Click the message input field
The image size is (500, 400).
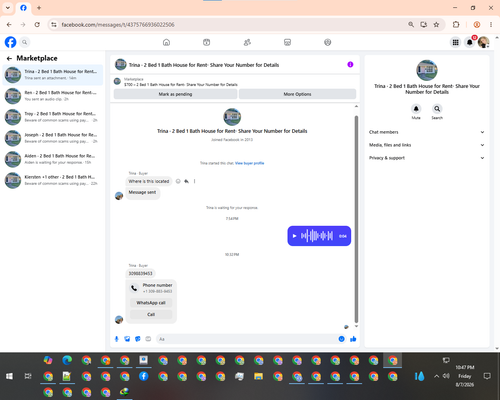[247, 339]
